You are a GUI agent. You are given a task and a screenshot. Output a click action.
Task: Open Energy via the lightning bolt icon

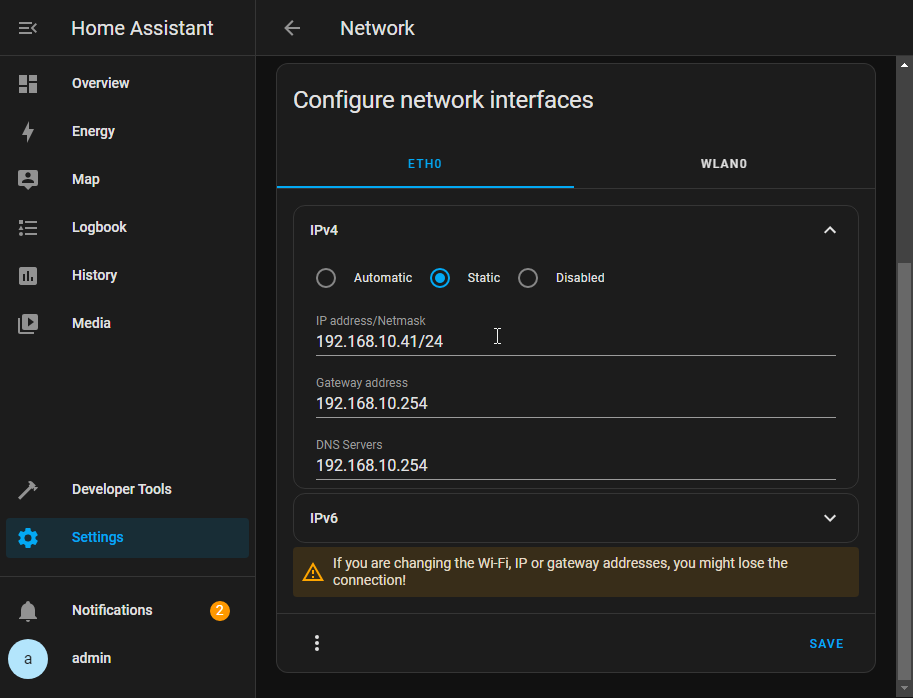click(x=28, y=132)
